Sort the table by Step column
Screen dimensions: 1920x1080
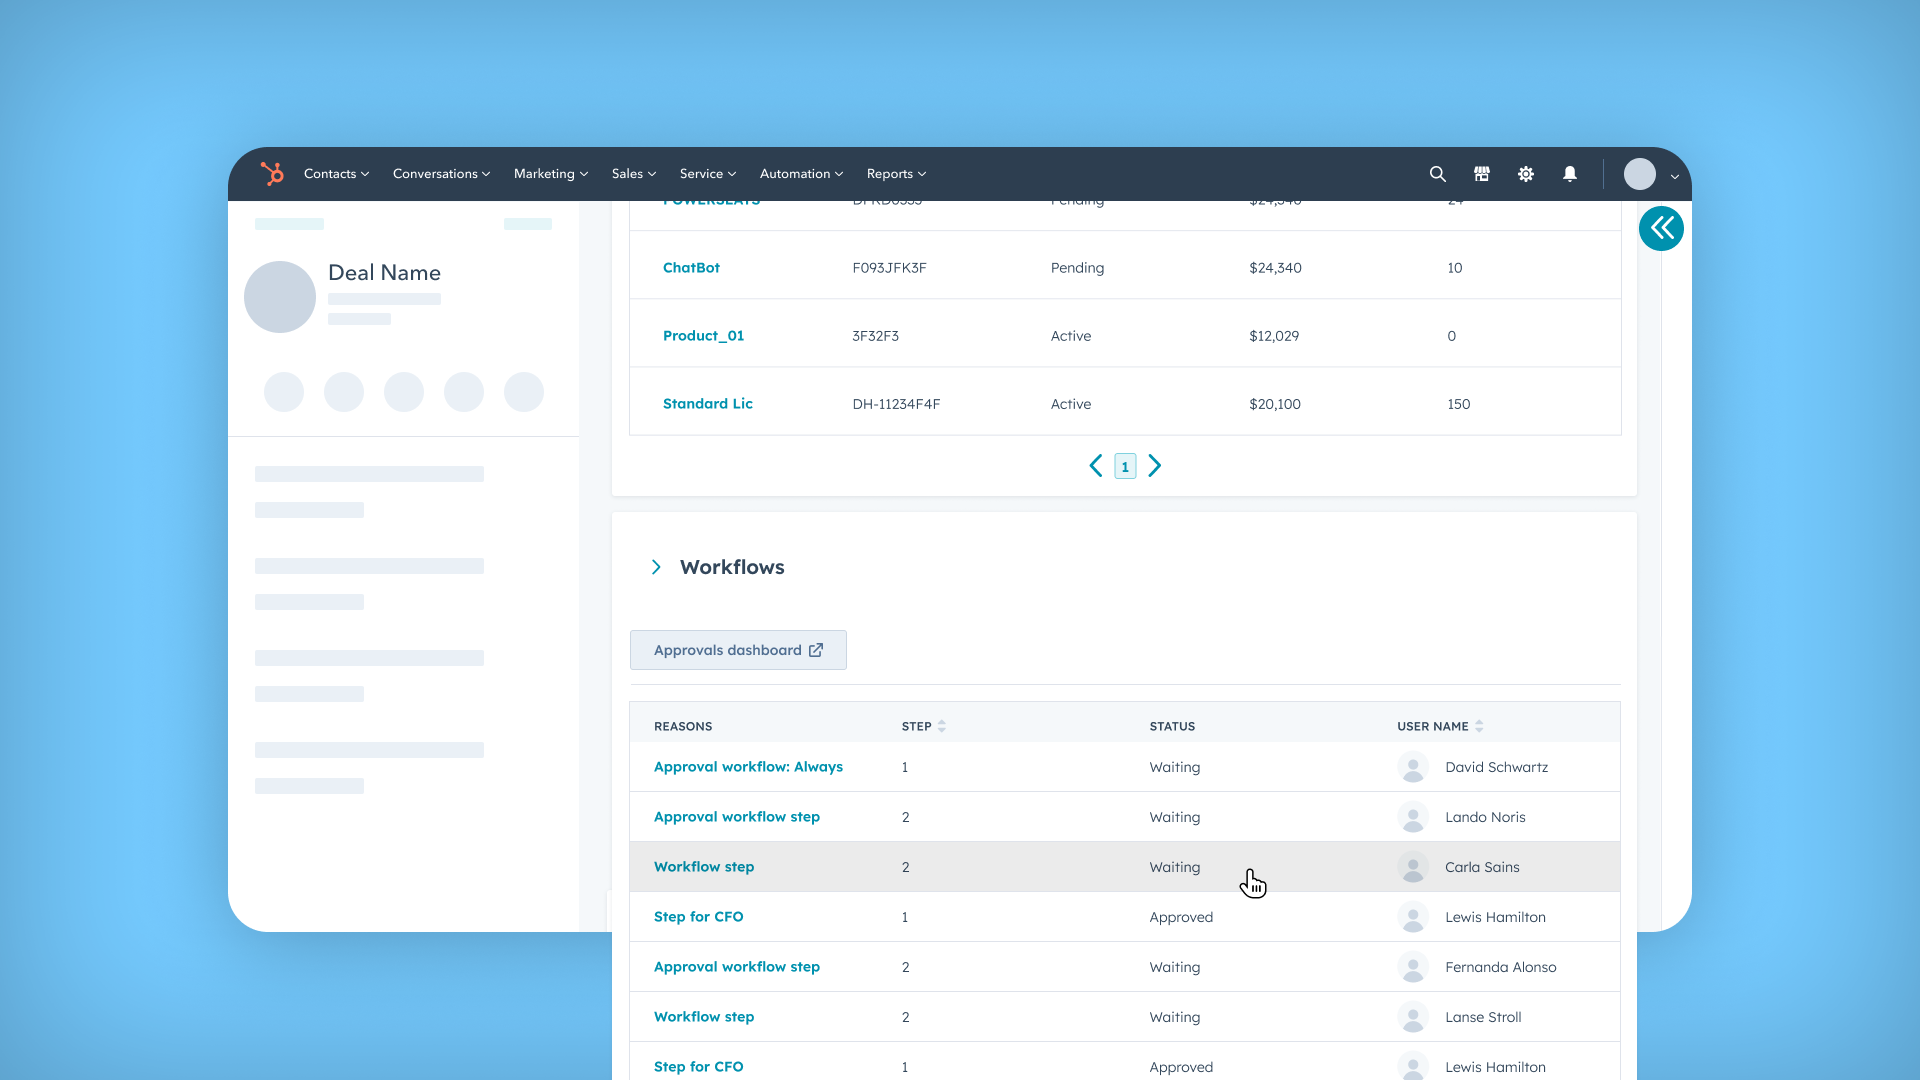tap(941, 727)
